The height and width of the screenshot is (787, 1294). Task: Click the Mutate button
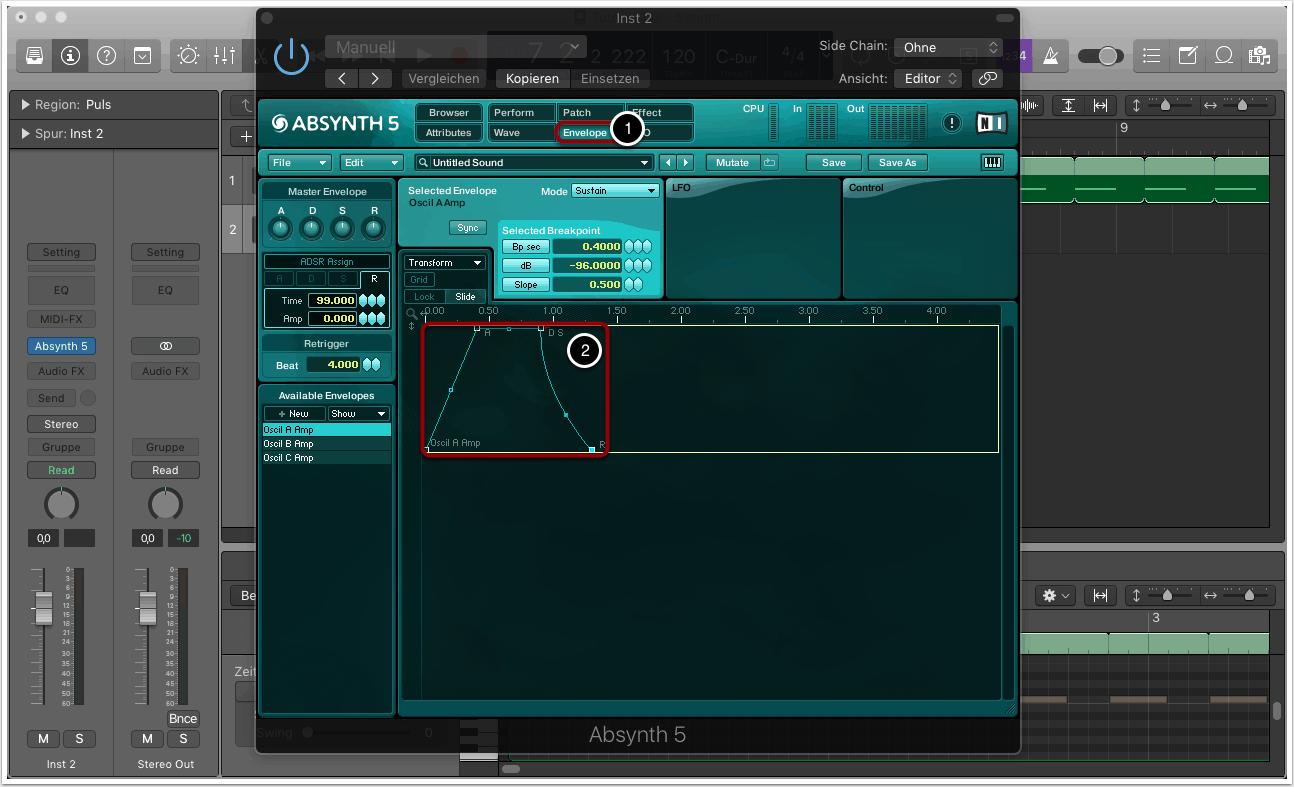[x=732, y=163]
